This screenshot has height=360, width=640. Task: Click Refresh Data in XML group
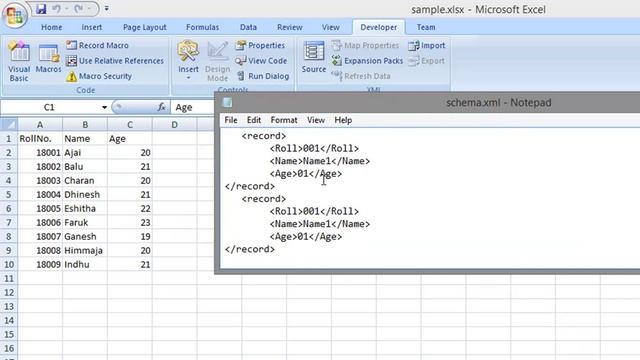pyautogui.click(x=361, y=76)
